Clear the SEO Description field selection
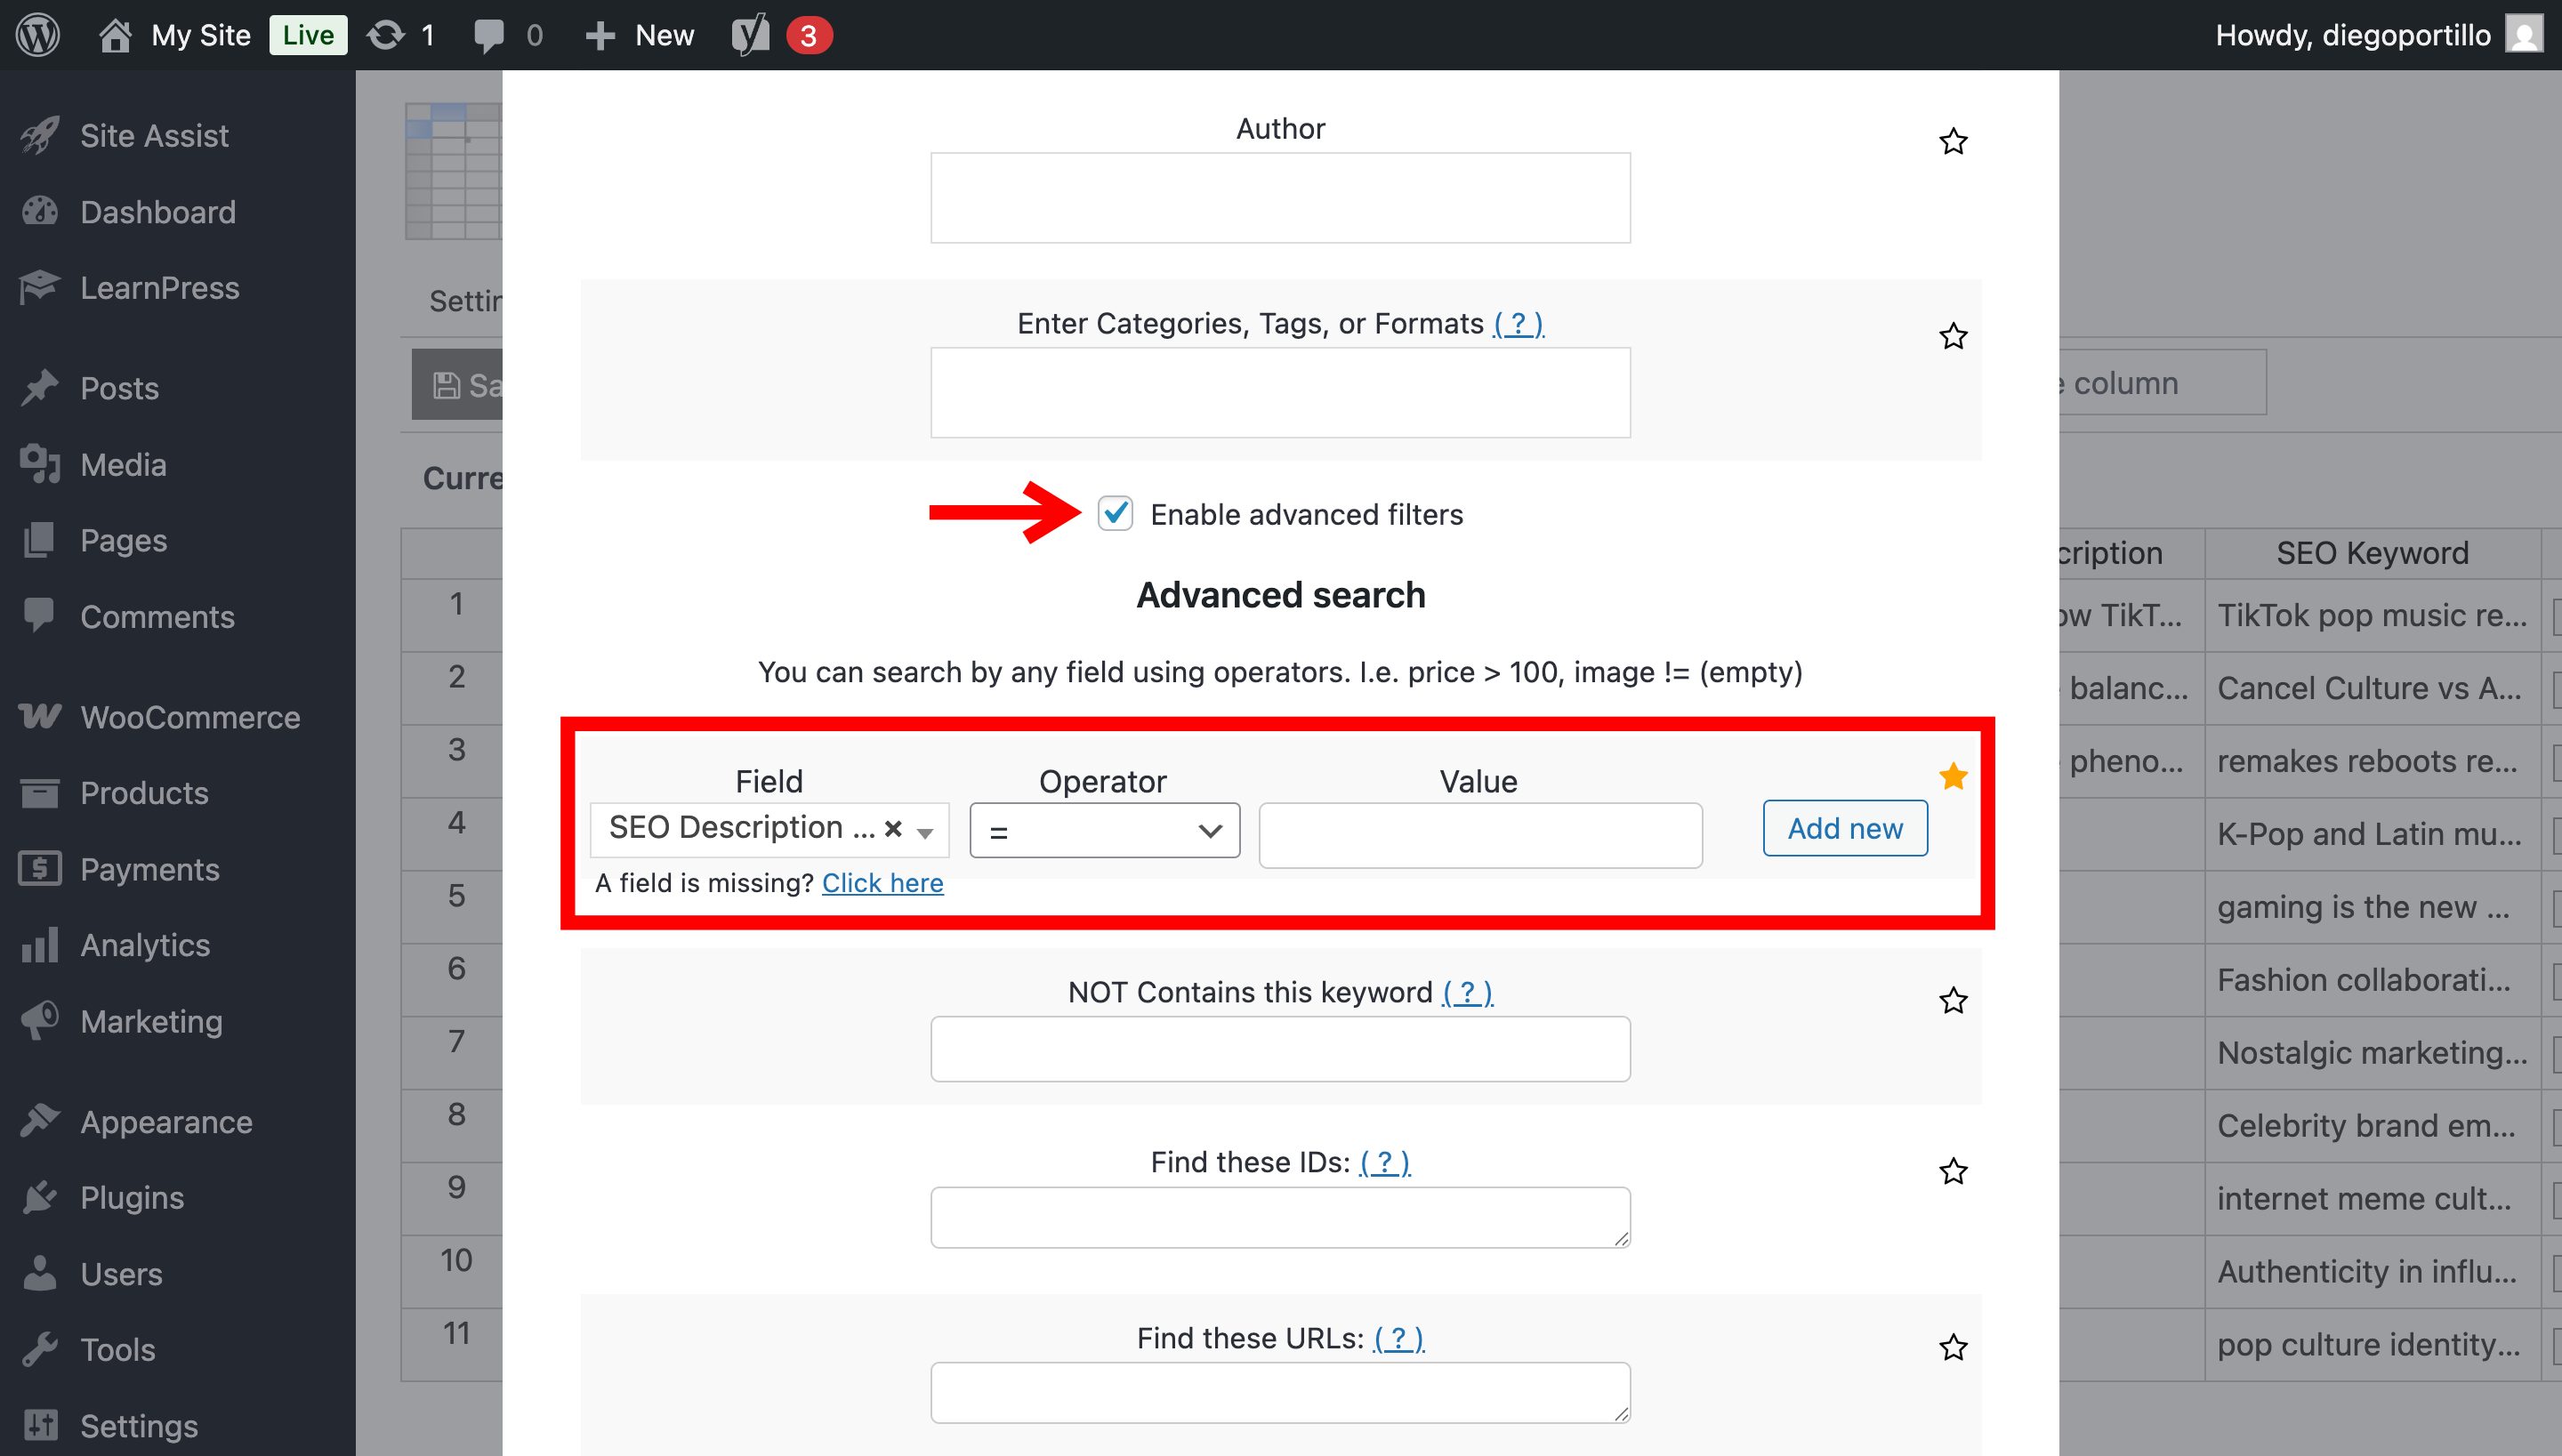 (893, 829)
